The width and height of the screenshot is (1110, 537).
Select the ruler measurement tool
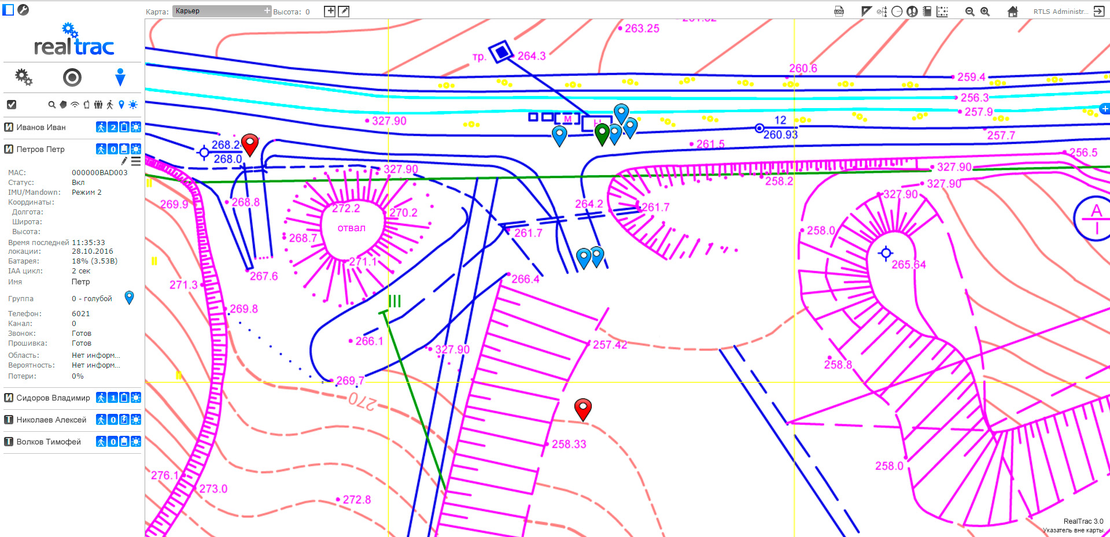point(866,12)
